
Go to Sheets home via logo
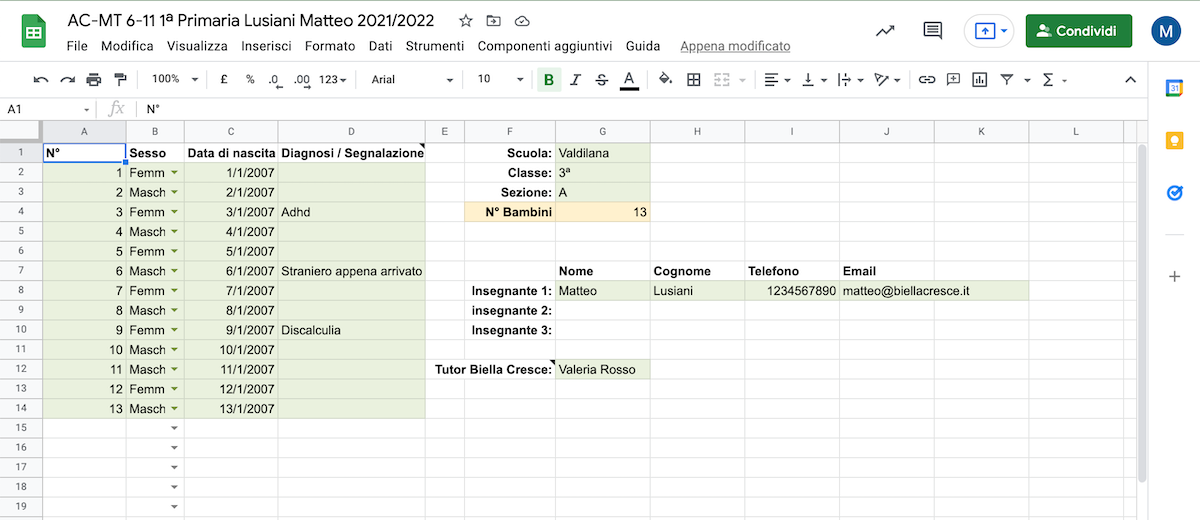(33, 31)
